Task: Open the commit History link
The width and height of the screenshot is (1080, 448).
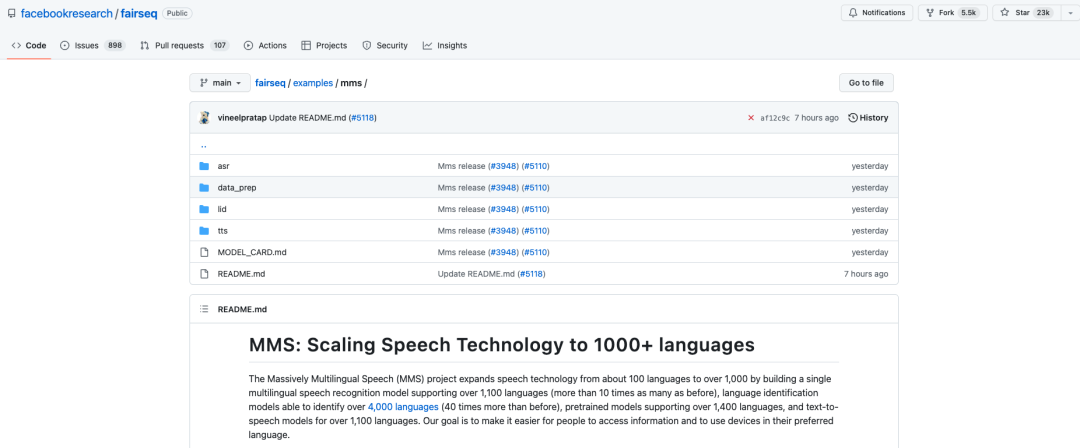Action: 868,118
